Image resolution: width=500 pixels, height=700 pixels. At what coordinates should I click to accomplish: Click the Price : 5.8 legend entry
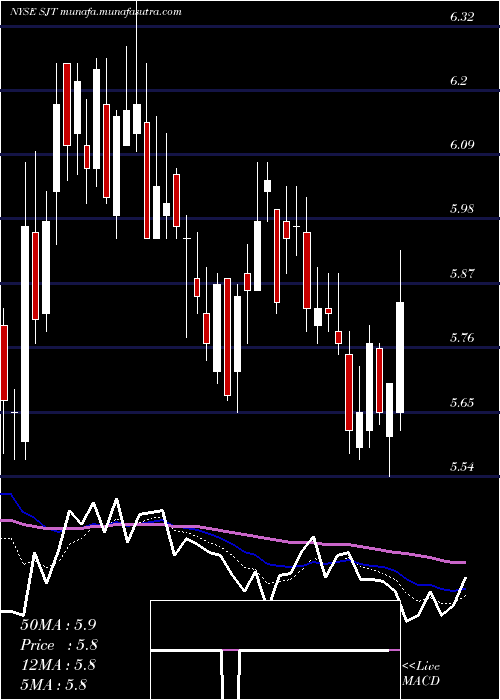tap(58, 645)
